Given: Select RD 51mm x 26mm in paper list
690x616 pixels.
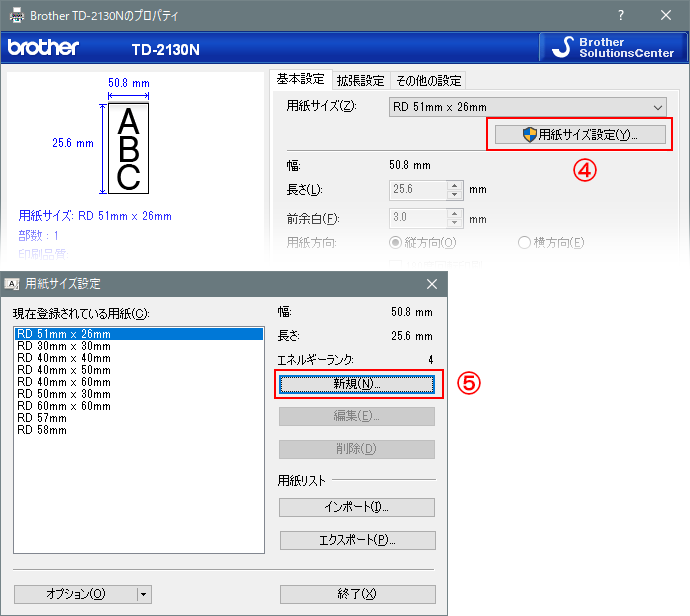Looking at the screenshot, I should click(139, 334).
